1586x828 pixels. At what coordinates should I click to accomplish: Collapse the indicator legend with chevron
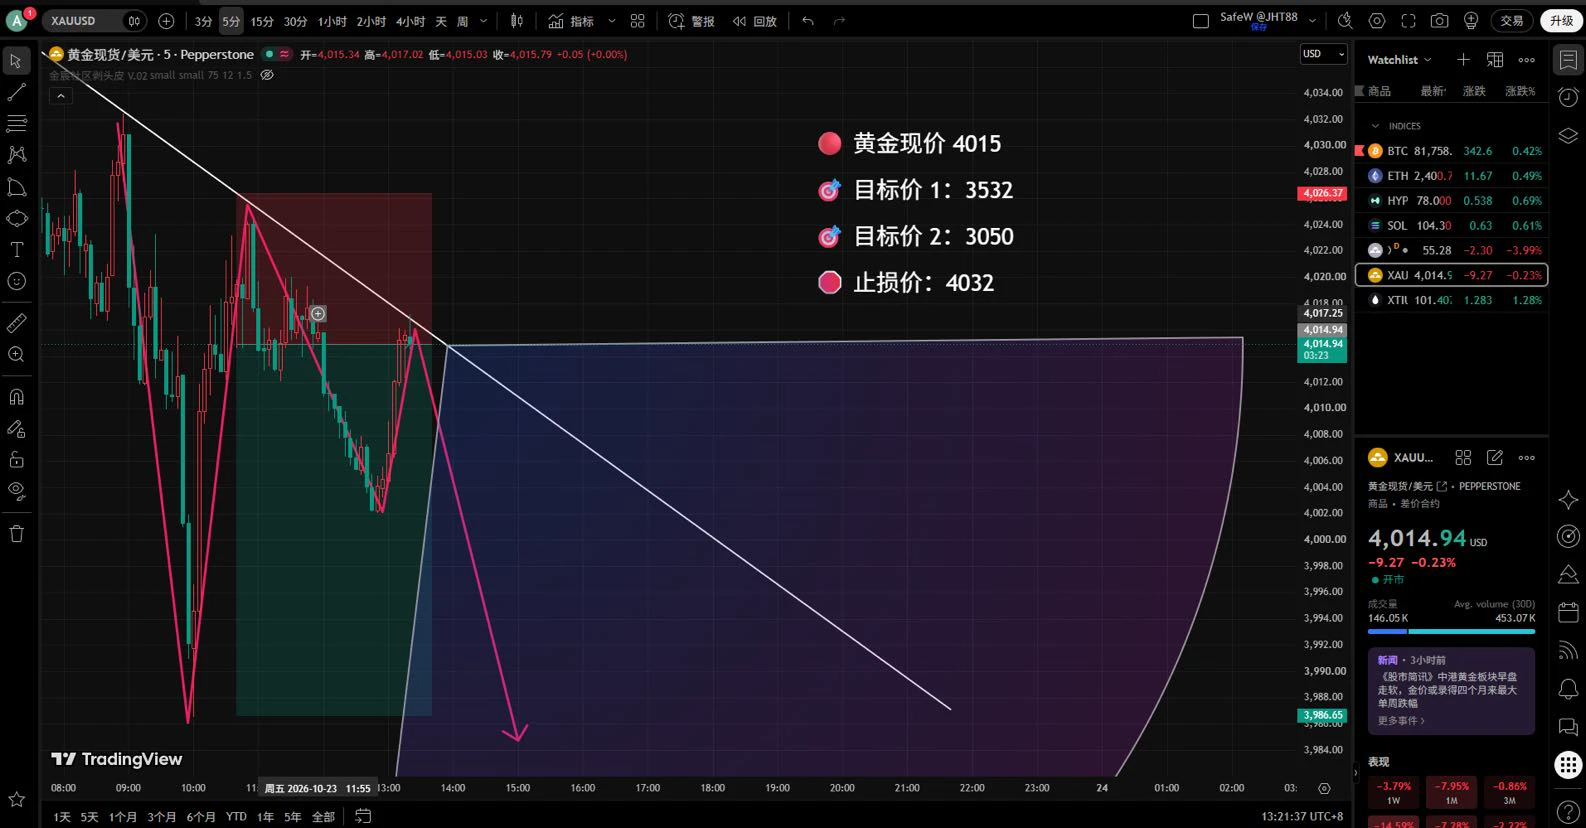61,96
